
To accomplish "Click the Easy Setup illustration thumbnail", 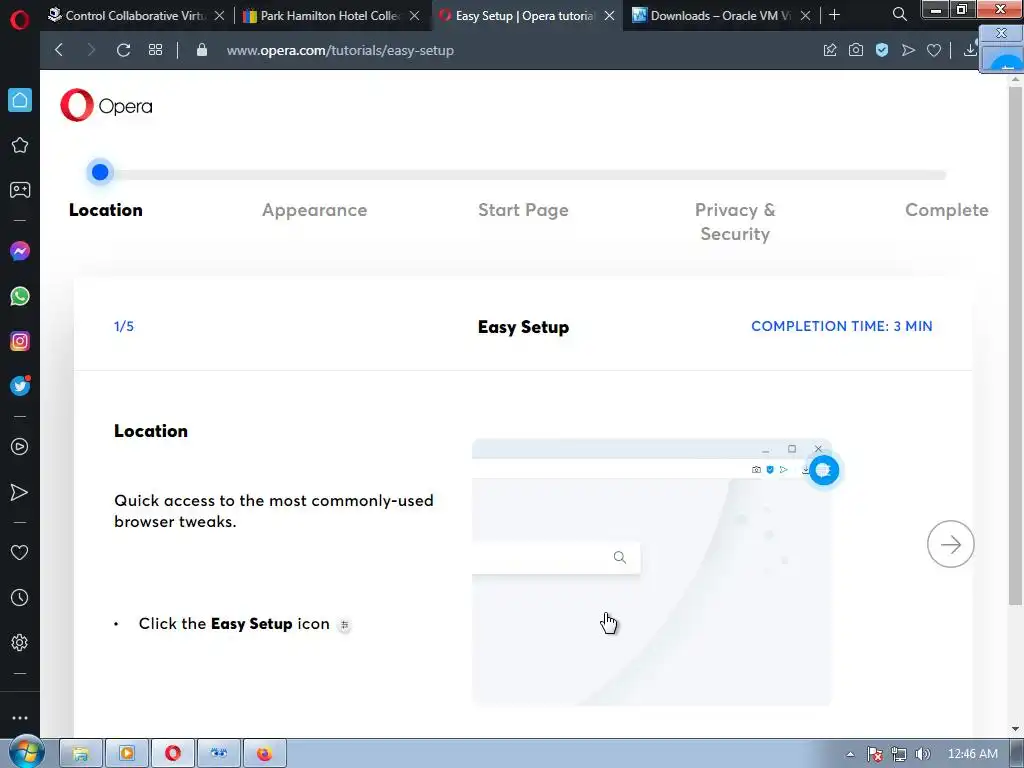I will (x=652, y=572).
